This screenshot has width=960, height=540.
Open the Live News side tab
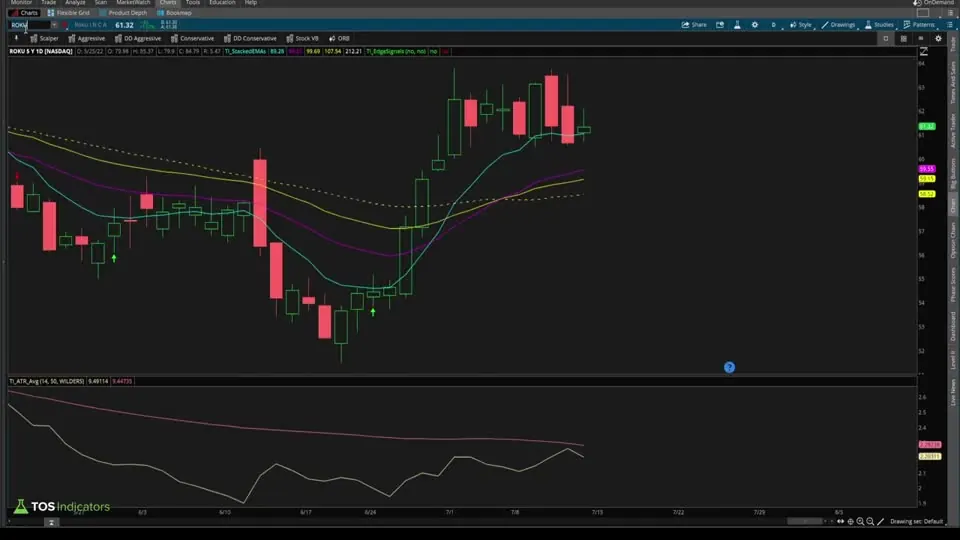tap(953, 392)
